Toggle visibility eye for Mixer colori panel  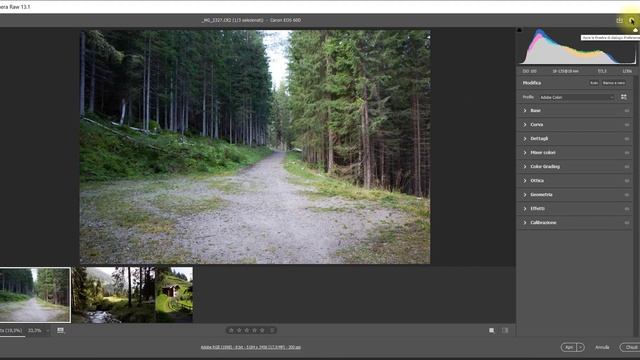pos(627,153)
